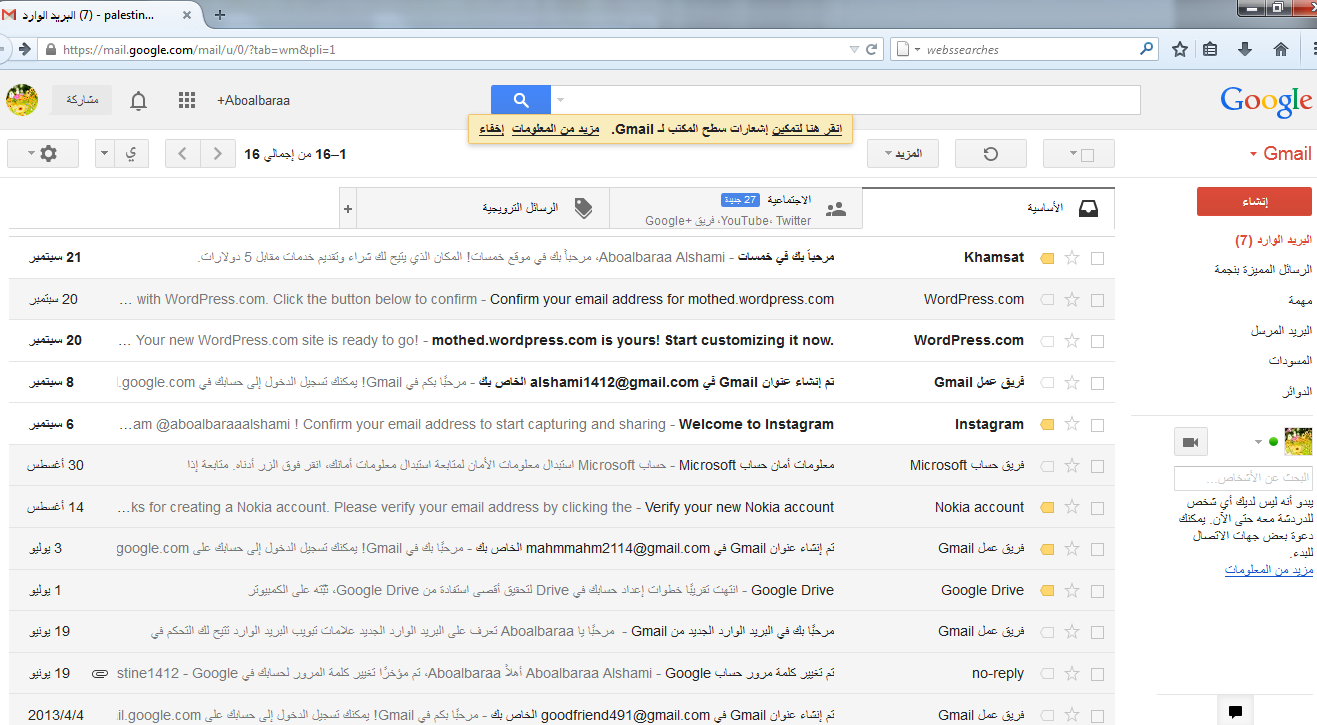Star the Instagram email

point(1072,424)
